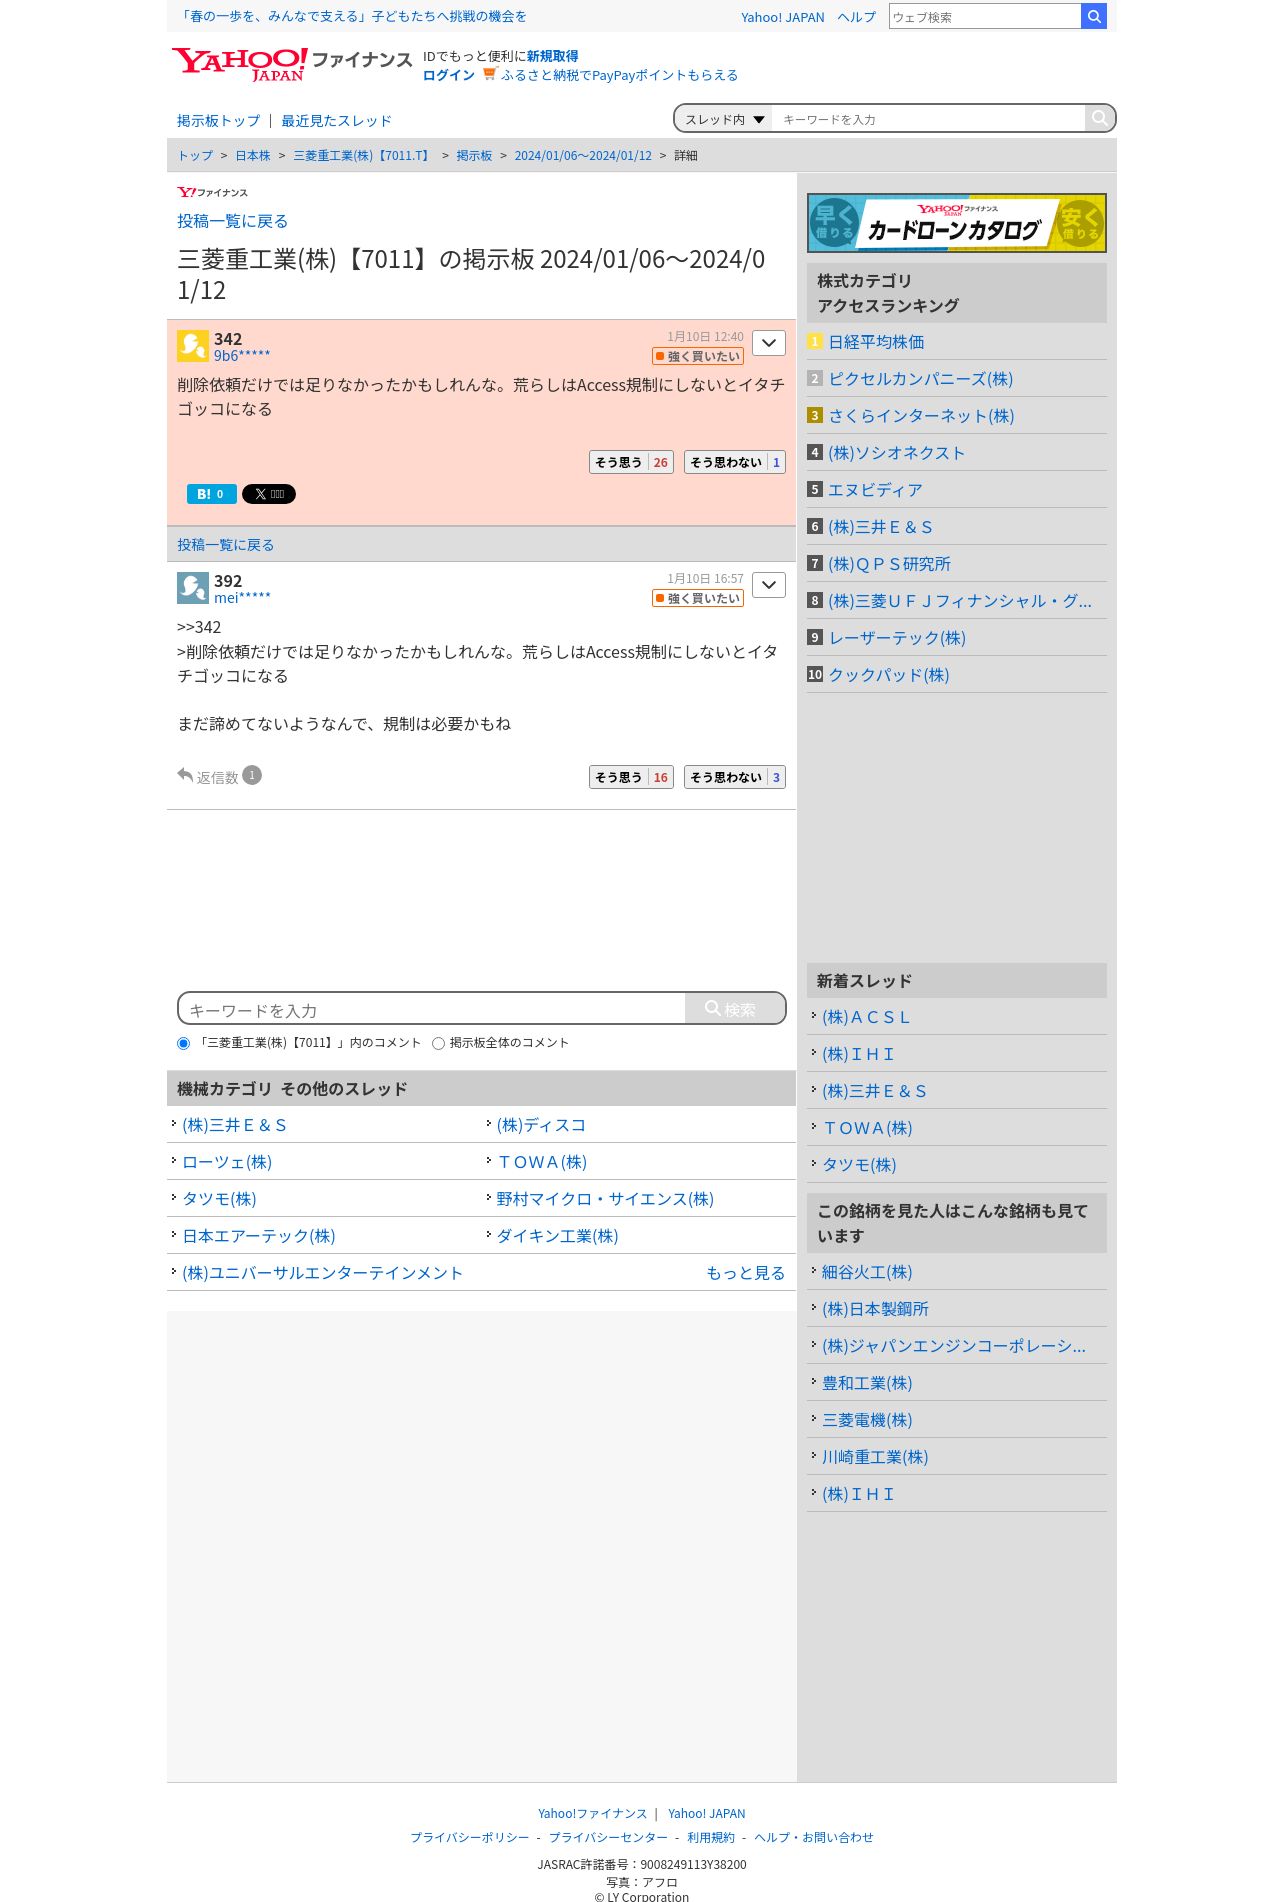The height and width of the screenshot is (1902, 1284).
Task: Click top 投稿一覧に戻る link
Action: 232,221
